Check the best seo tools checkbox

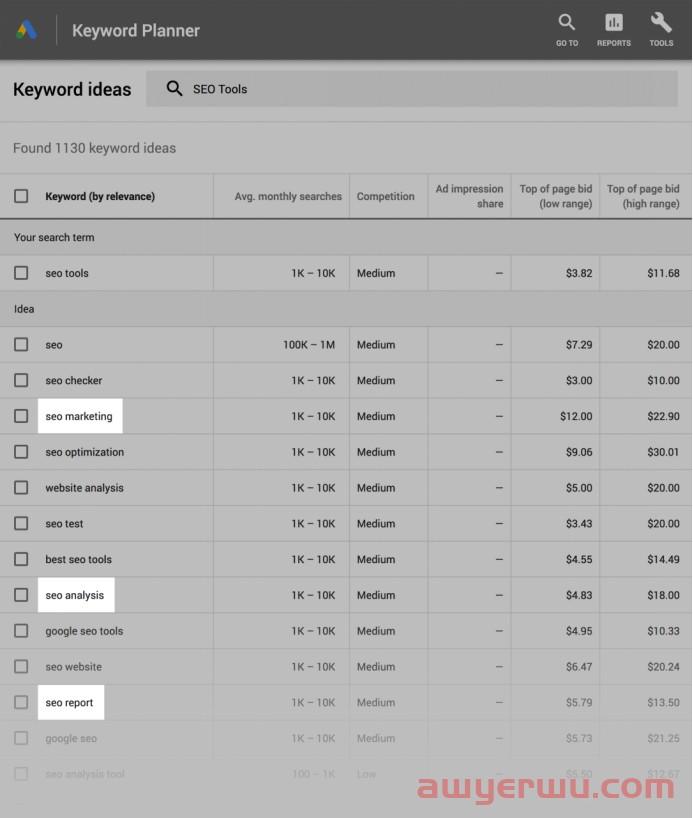coord(21,560)
